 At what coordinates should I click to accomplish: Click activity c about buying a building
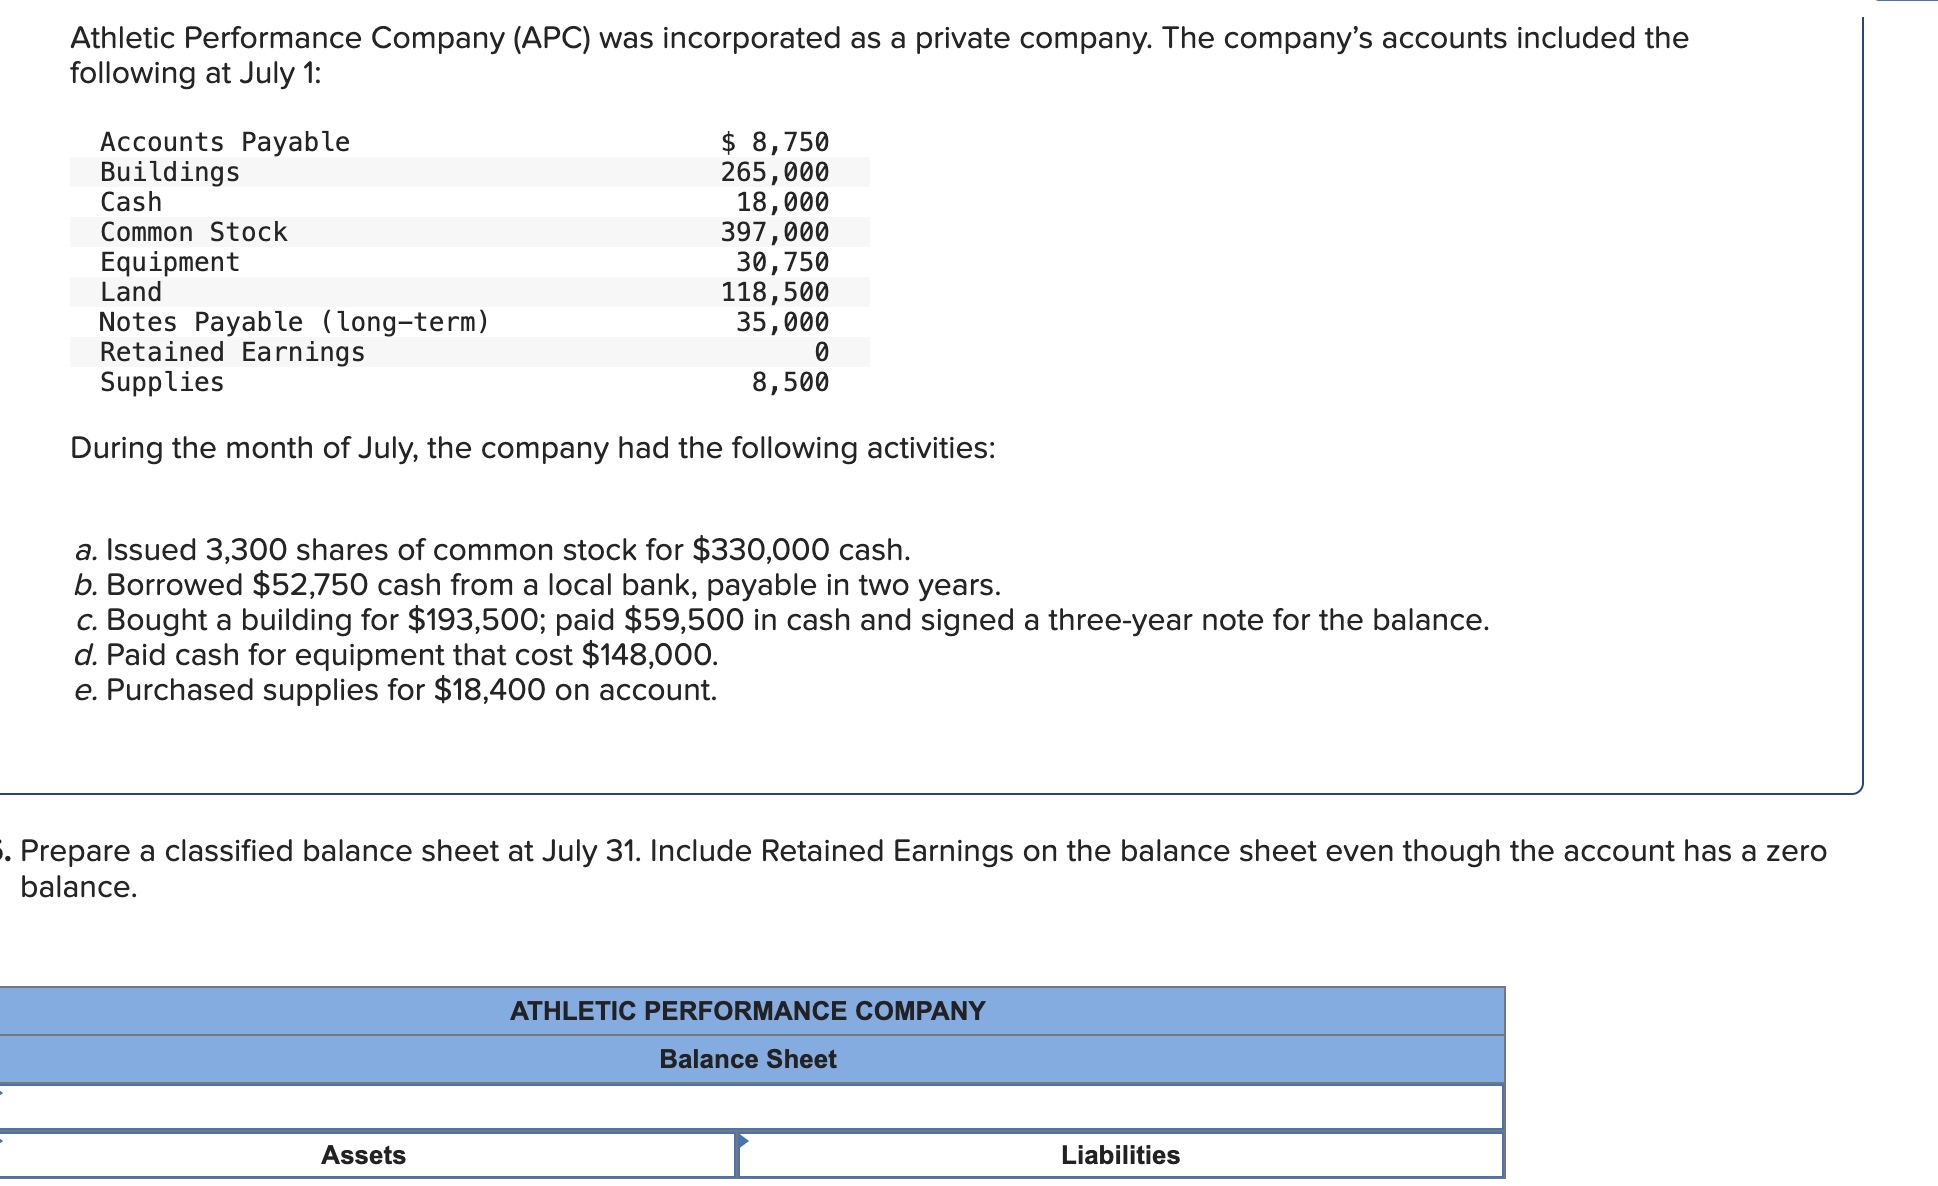[x=782, y=620]
